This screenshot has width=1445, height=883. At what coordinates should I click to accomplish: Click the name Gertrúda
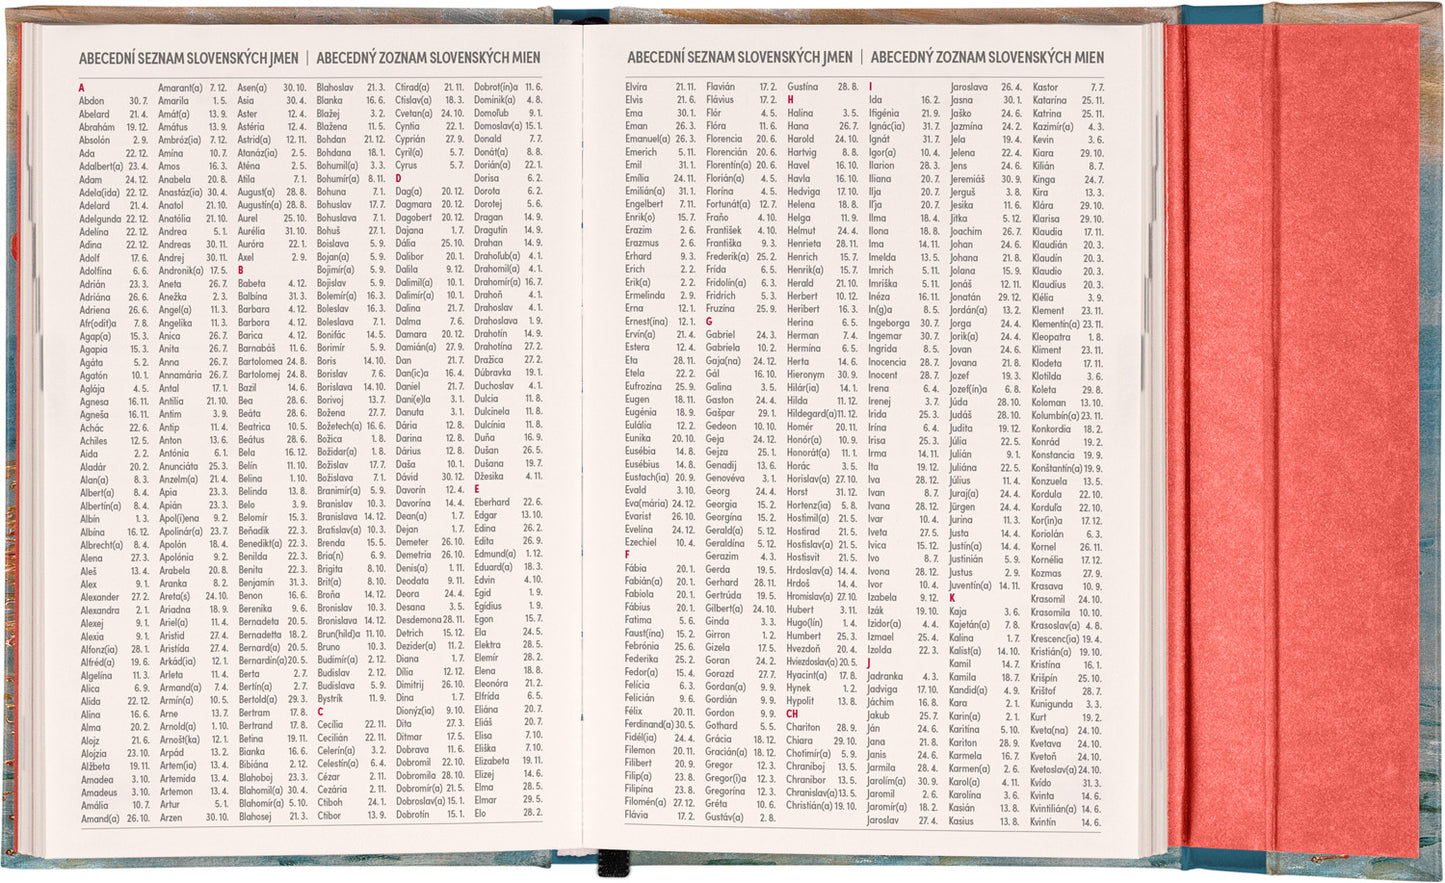(723, 596)
